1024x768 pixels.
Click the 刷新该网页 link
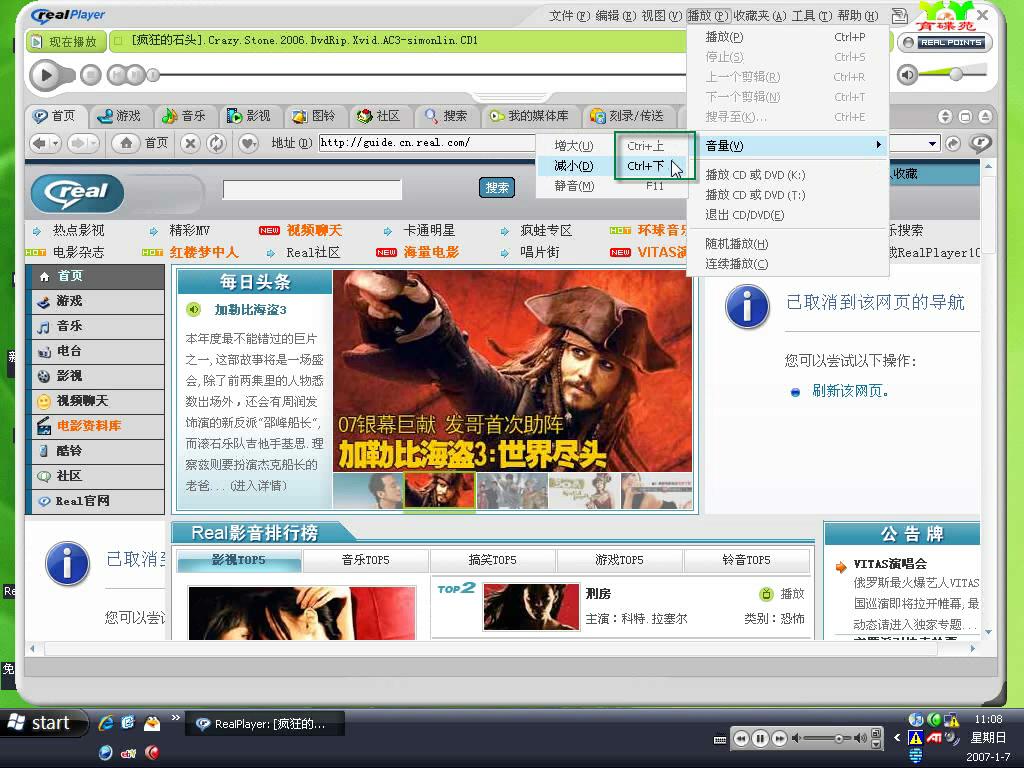click(x=850, y=391)
